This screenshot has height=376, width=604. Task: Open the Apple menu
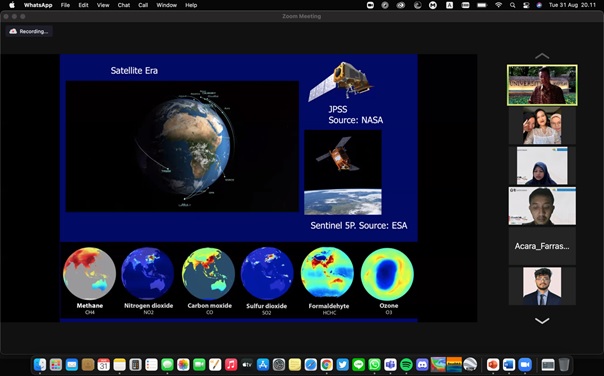point(12,5)
